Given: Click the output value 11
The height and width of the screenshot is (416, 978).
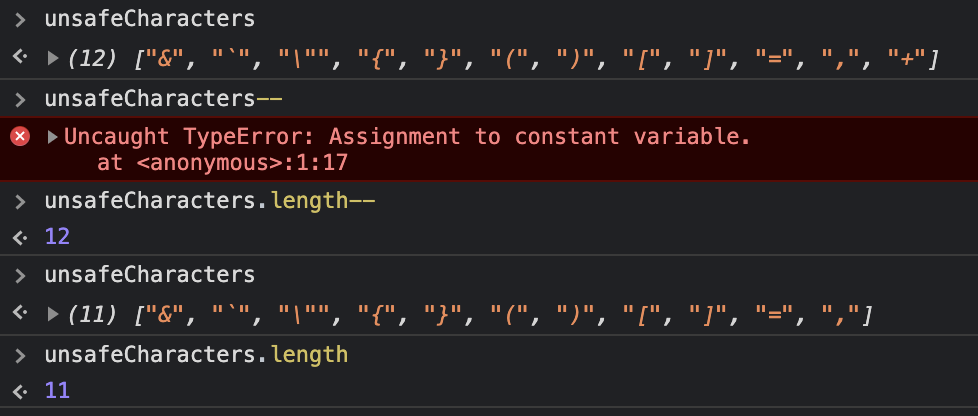Looking at the screenshot, I should [57, 391].
